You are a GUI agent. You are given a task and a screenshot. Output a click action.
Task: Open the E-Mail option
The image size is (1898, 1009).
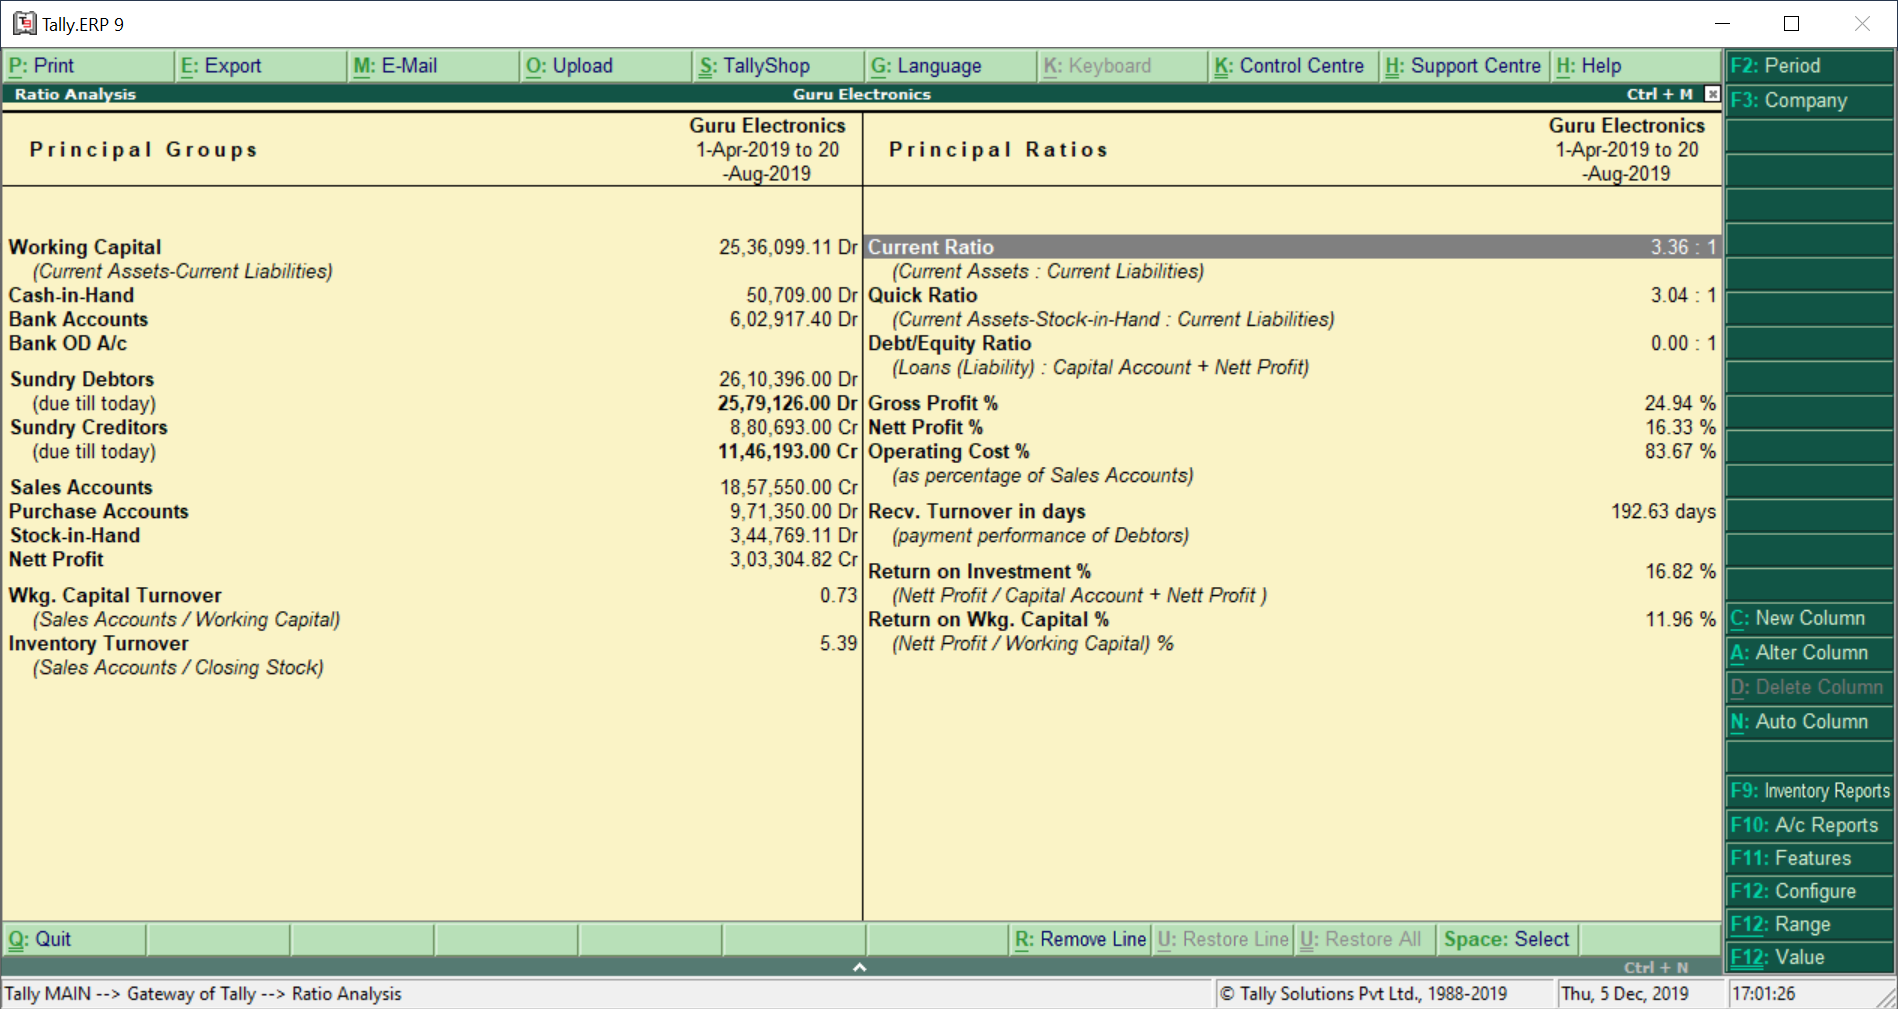click(434, 66)
